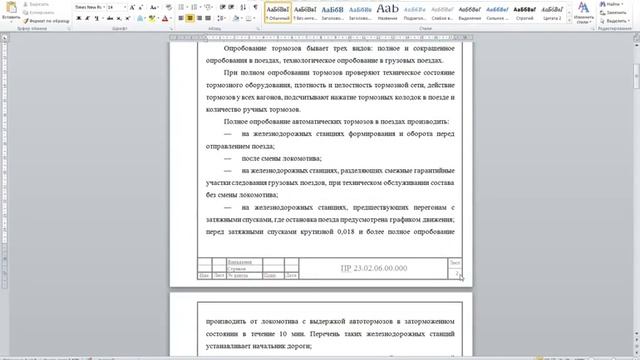
Task: Toggle superscript formatting
Action: pos(128,18)
